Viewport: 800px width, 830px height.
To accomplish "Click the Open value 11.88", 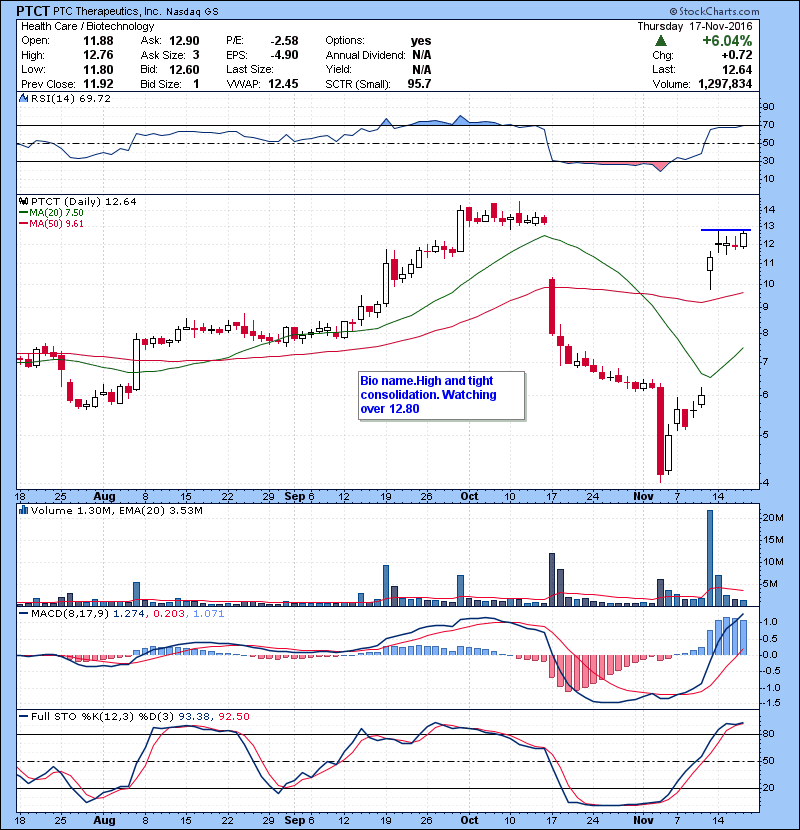I will (98, 41).
